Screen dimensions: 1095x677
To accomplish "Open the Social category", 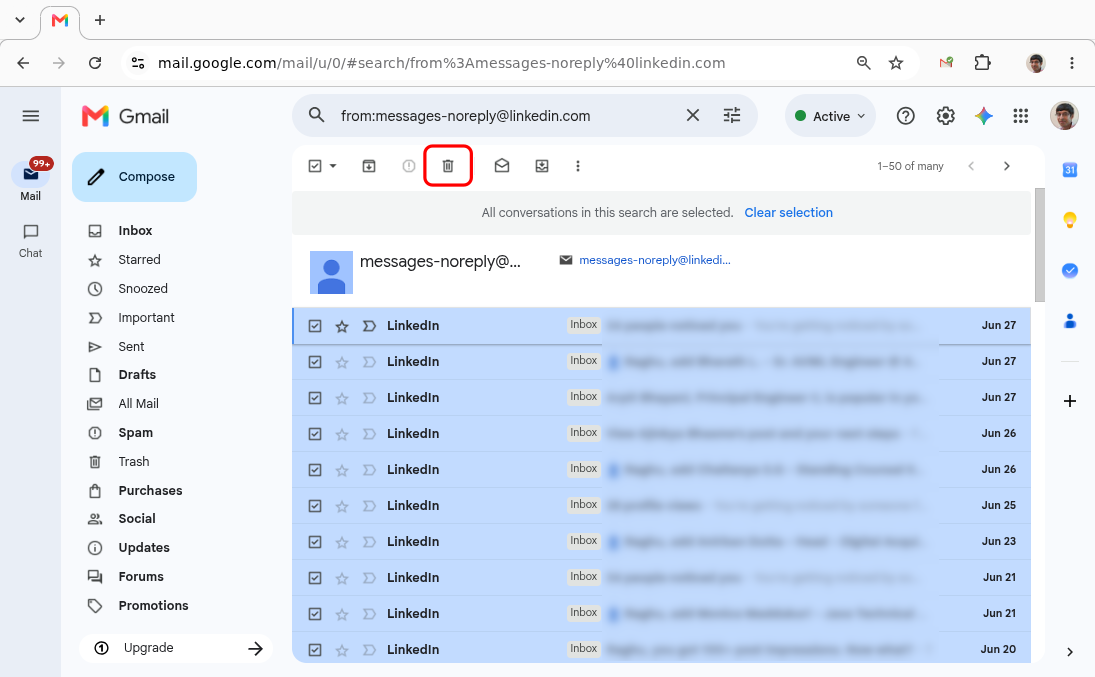I will point(137,519).
